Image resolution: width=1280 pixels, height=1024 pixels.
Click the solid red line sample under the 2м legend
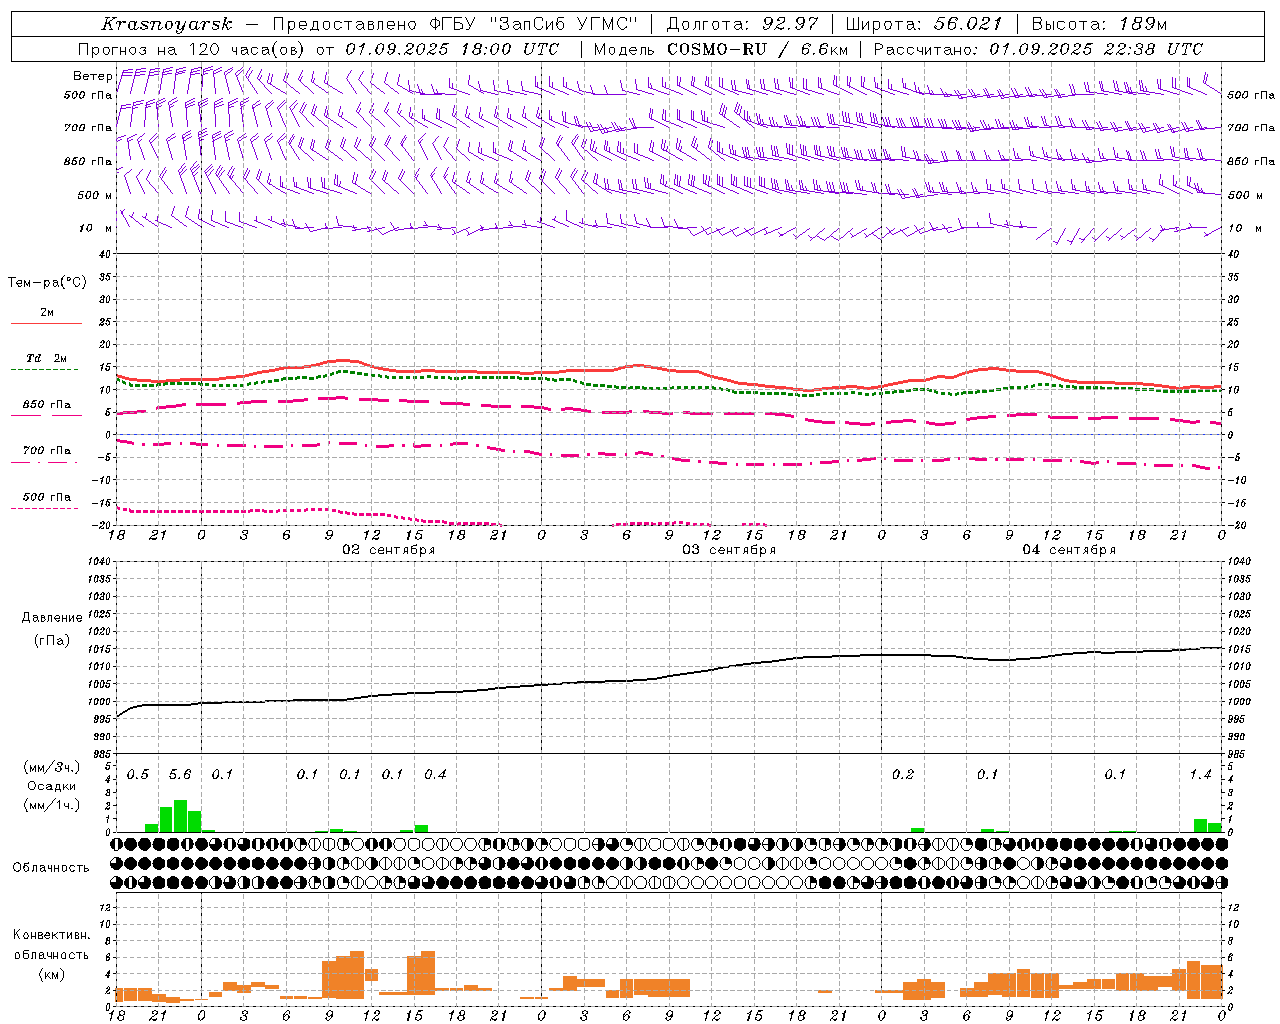pos(46,323)
